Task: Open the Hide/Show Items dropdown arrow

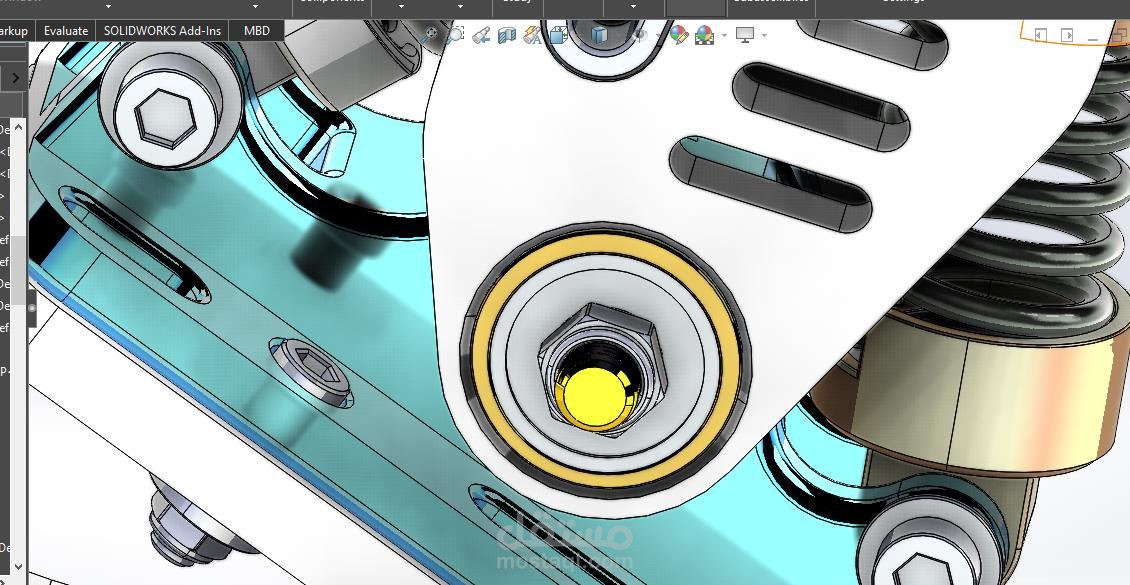Action: click(657, 35)
